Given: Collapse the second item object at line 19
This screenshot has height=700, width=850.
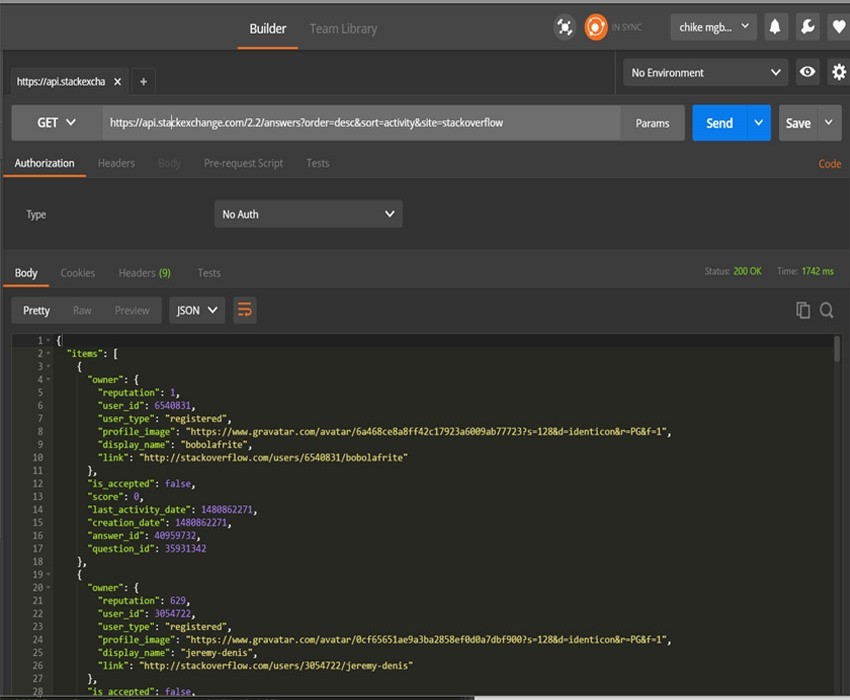Looking at the screenshot, I should coord(48,575).
